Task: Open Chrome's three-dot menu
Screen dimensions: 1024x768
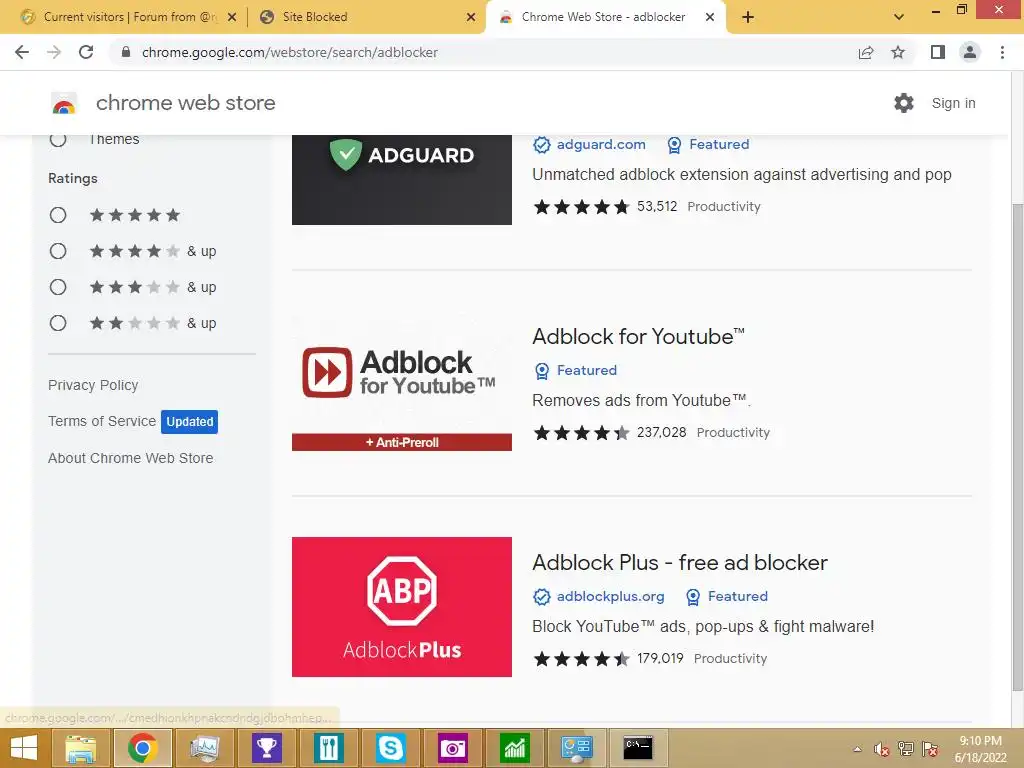Action: pyautogui.click(x=1002, y=52)
